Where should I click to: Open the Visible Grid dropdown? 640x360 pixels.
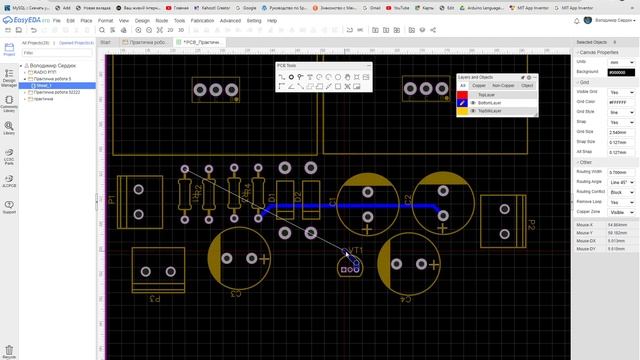[x=621, y=93]
